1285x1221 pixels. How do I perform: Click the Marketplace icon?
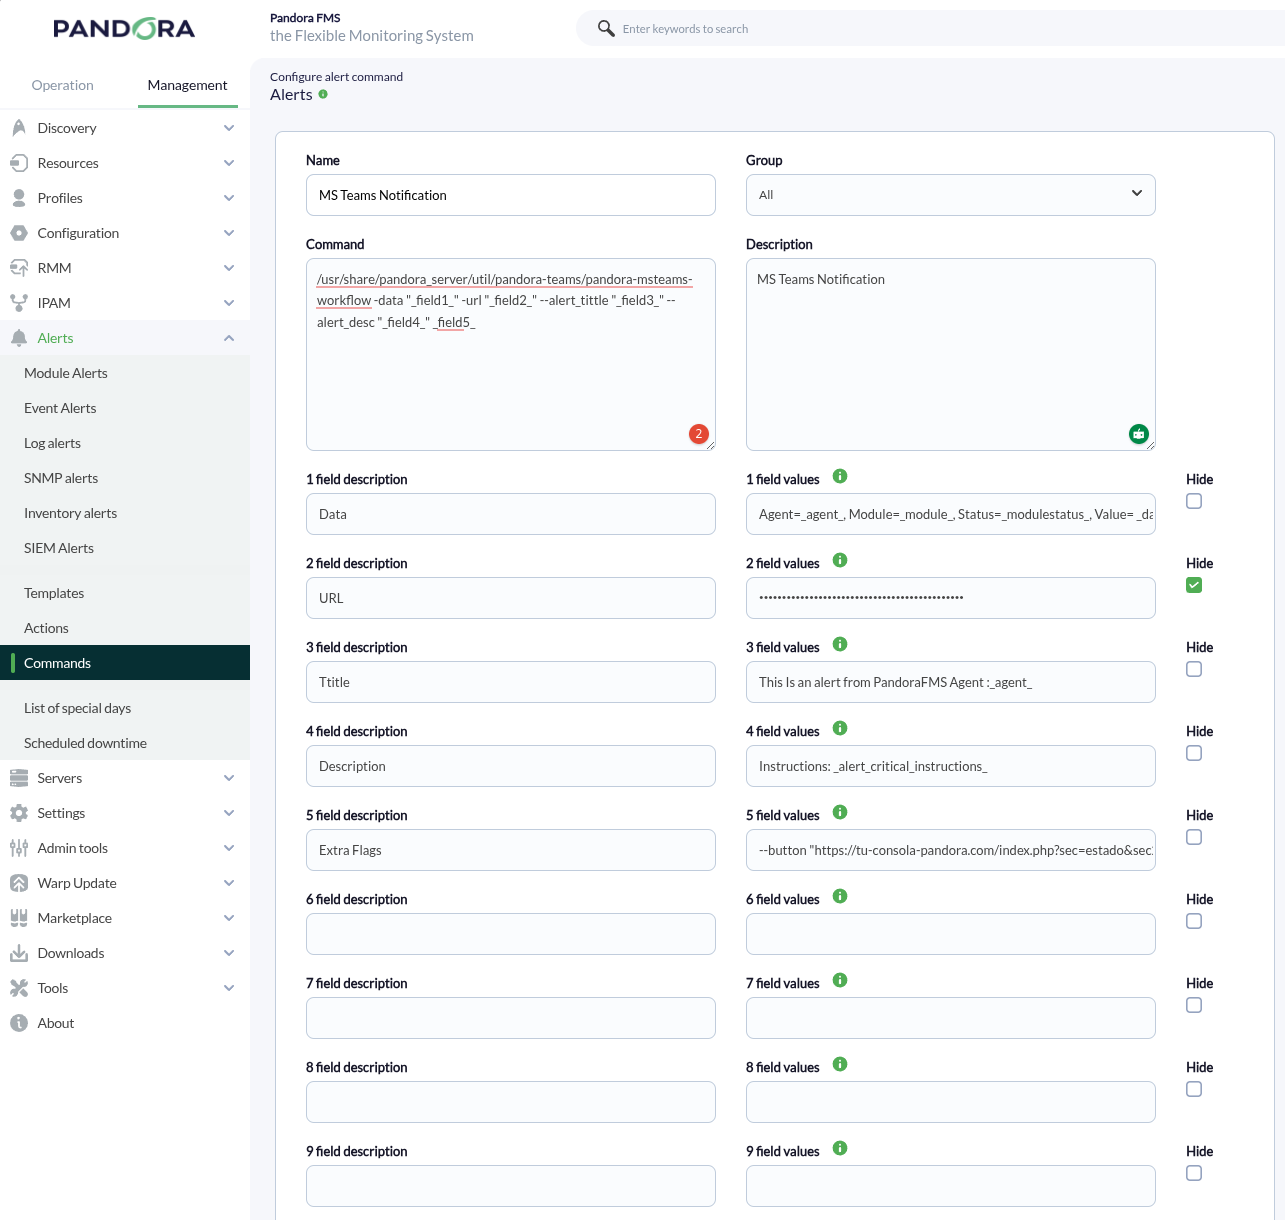point(19,917)
